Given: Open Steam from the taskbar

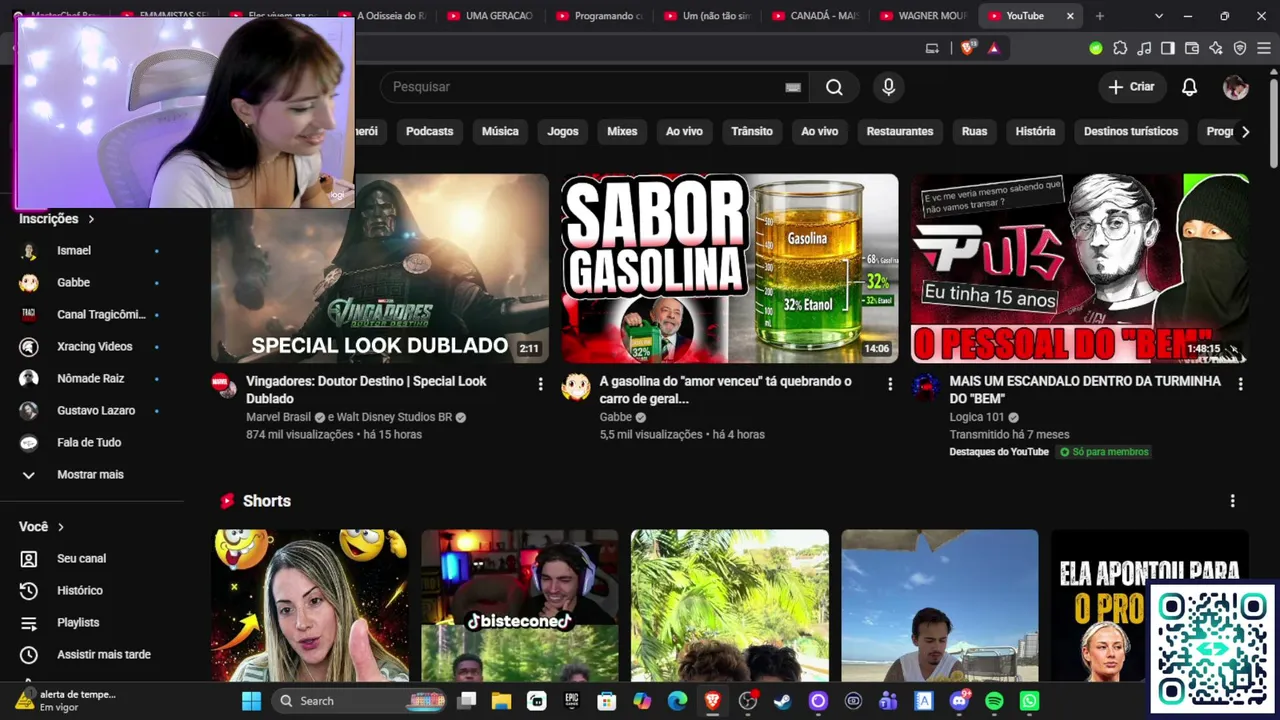Looking at the screenshot, I should 783,701.
